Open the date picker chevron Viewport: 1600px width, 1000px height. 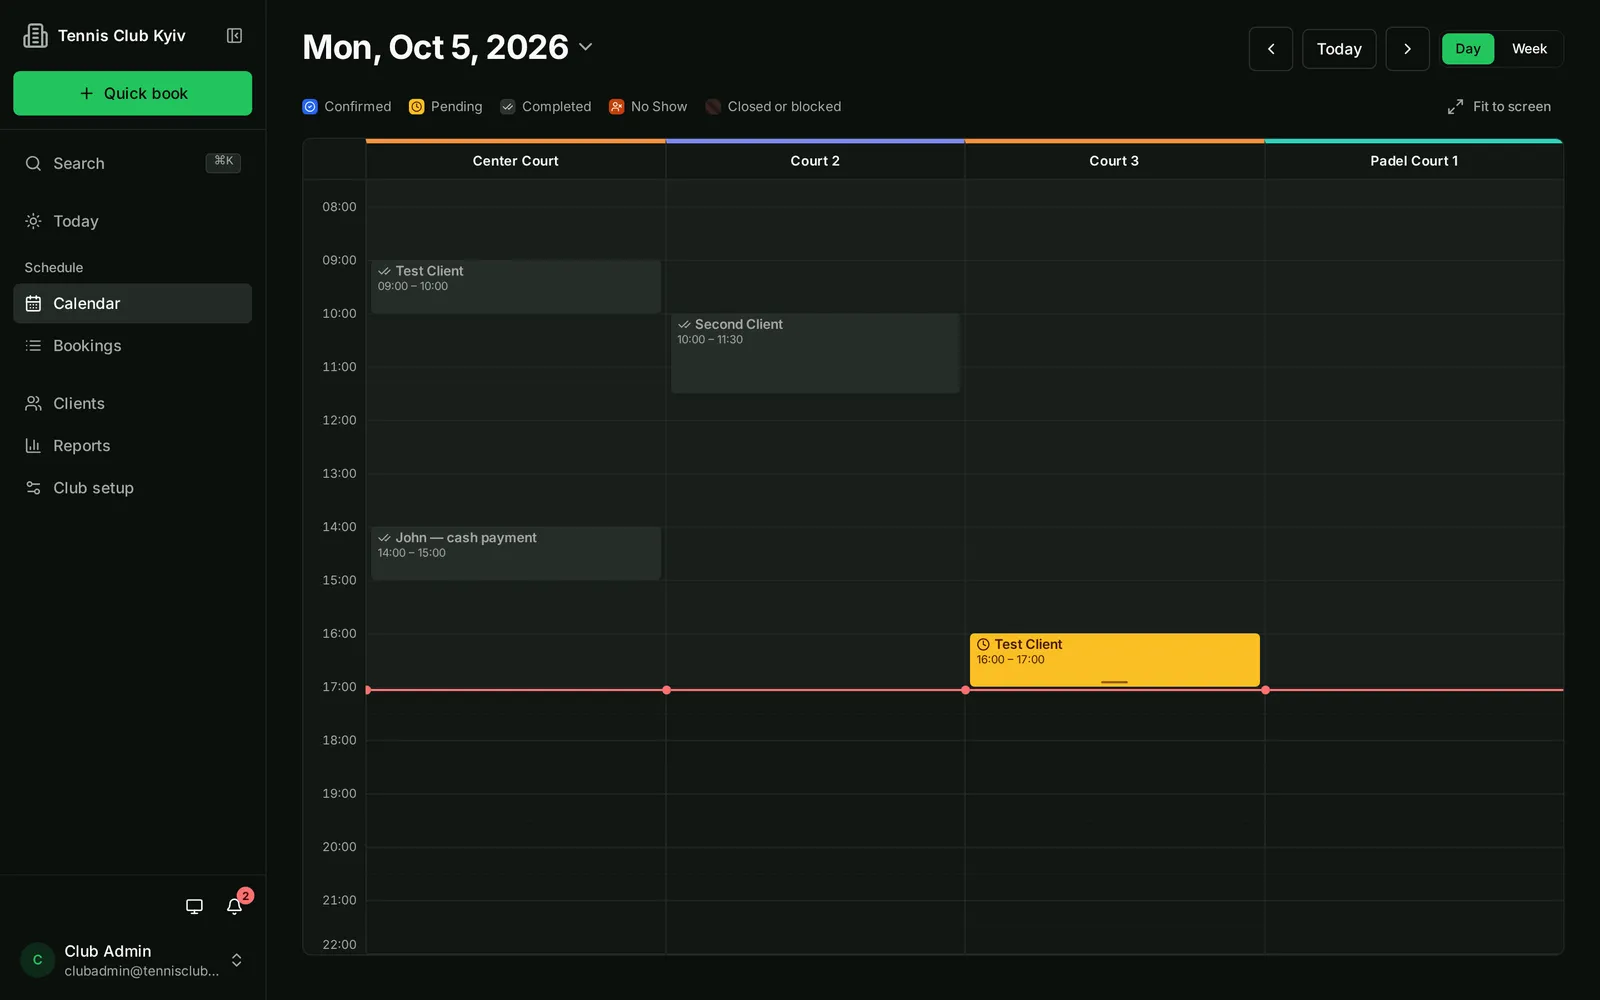[586, 47]
